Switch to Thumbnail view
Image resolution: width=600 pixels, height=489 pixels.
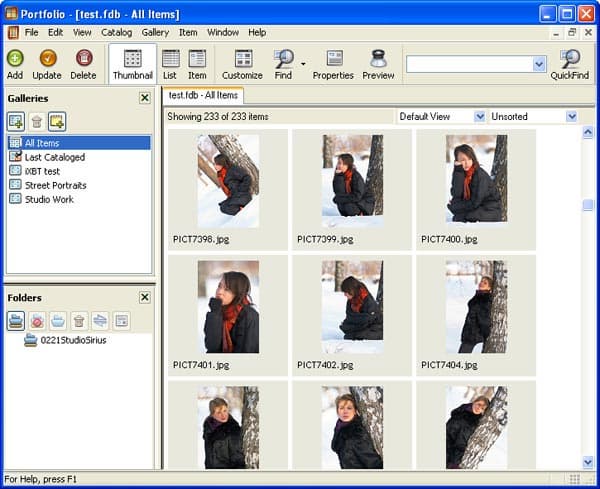pos(133,64)
